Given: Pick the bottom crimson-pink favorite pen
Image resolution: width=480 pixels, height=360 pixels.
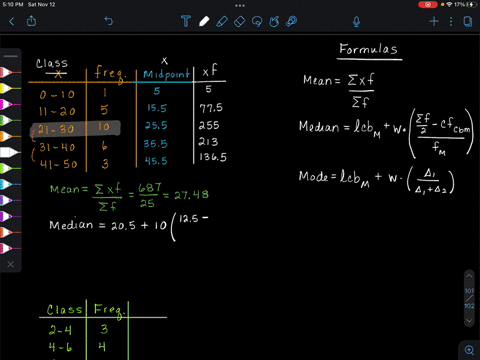Looking at the screenshot, I should (10, 248).
